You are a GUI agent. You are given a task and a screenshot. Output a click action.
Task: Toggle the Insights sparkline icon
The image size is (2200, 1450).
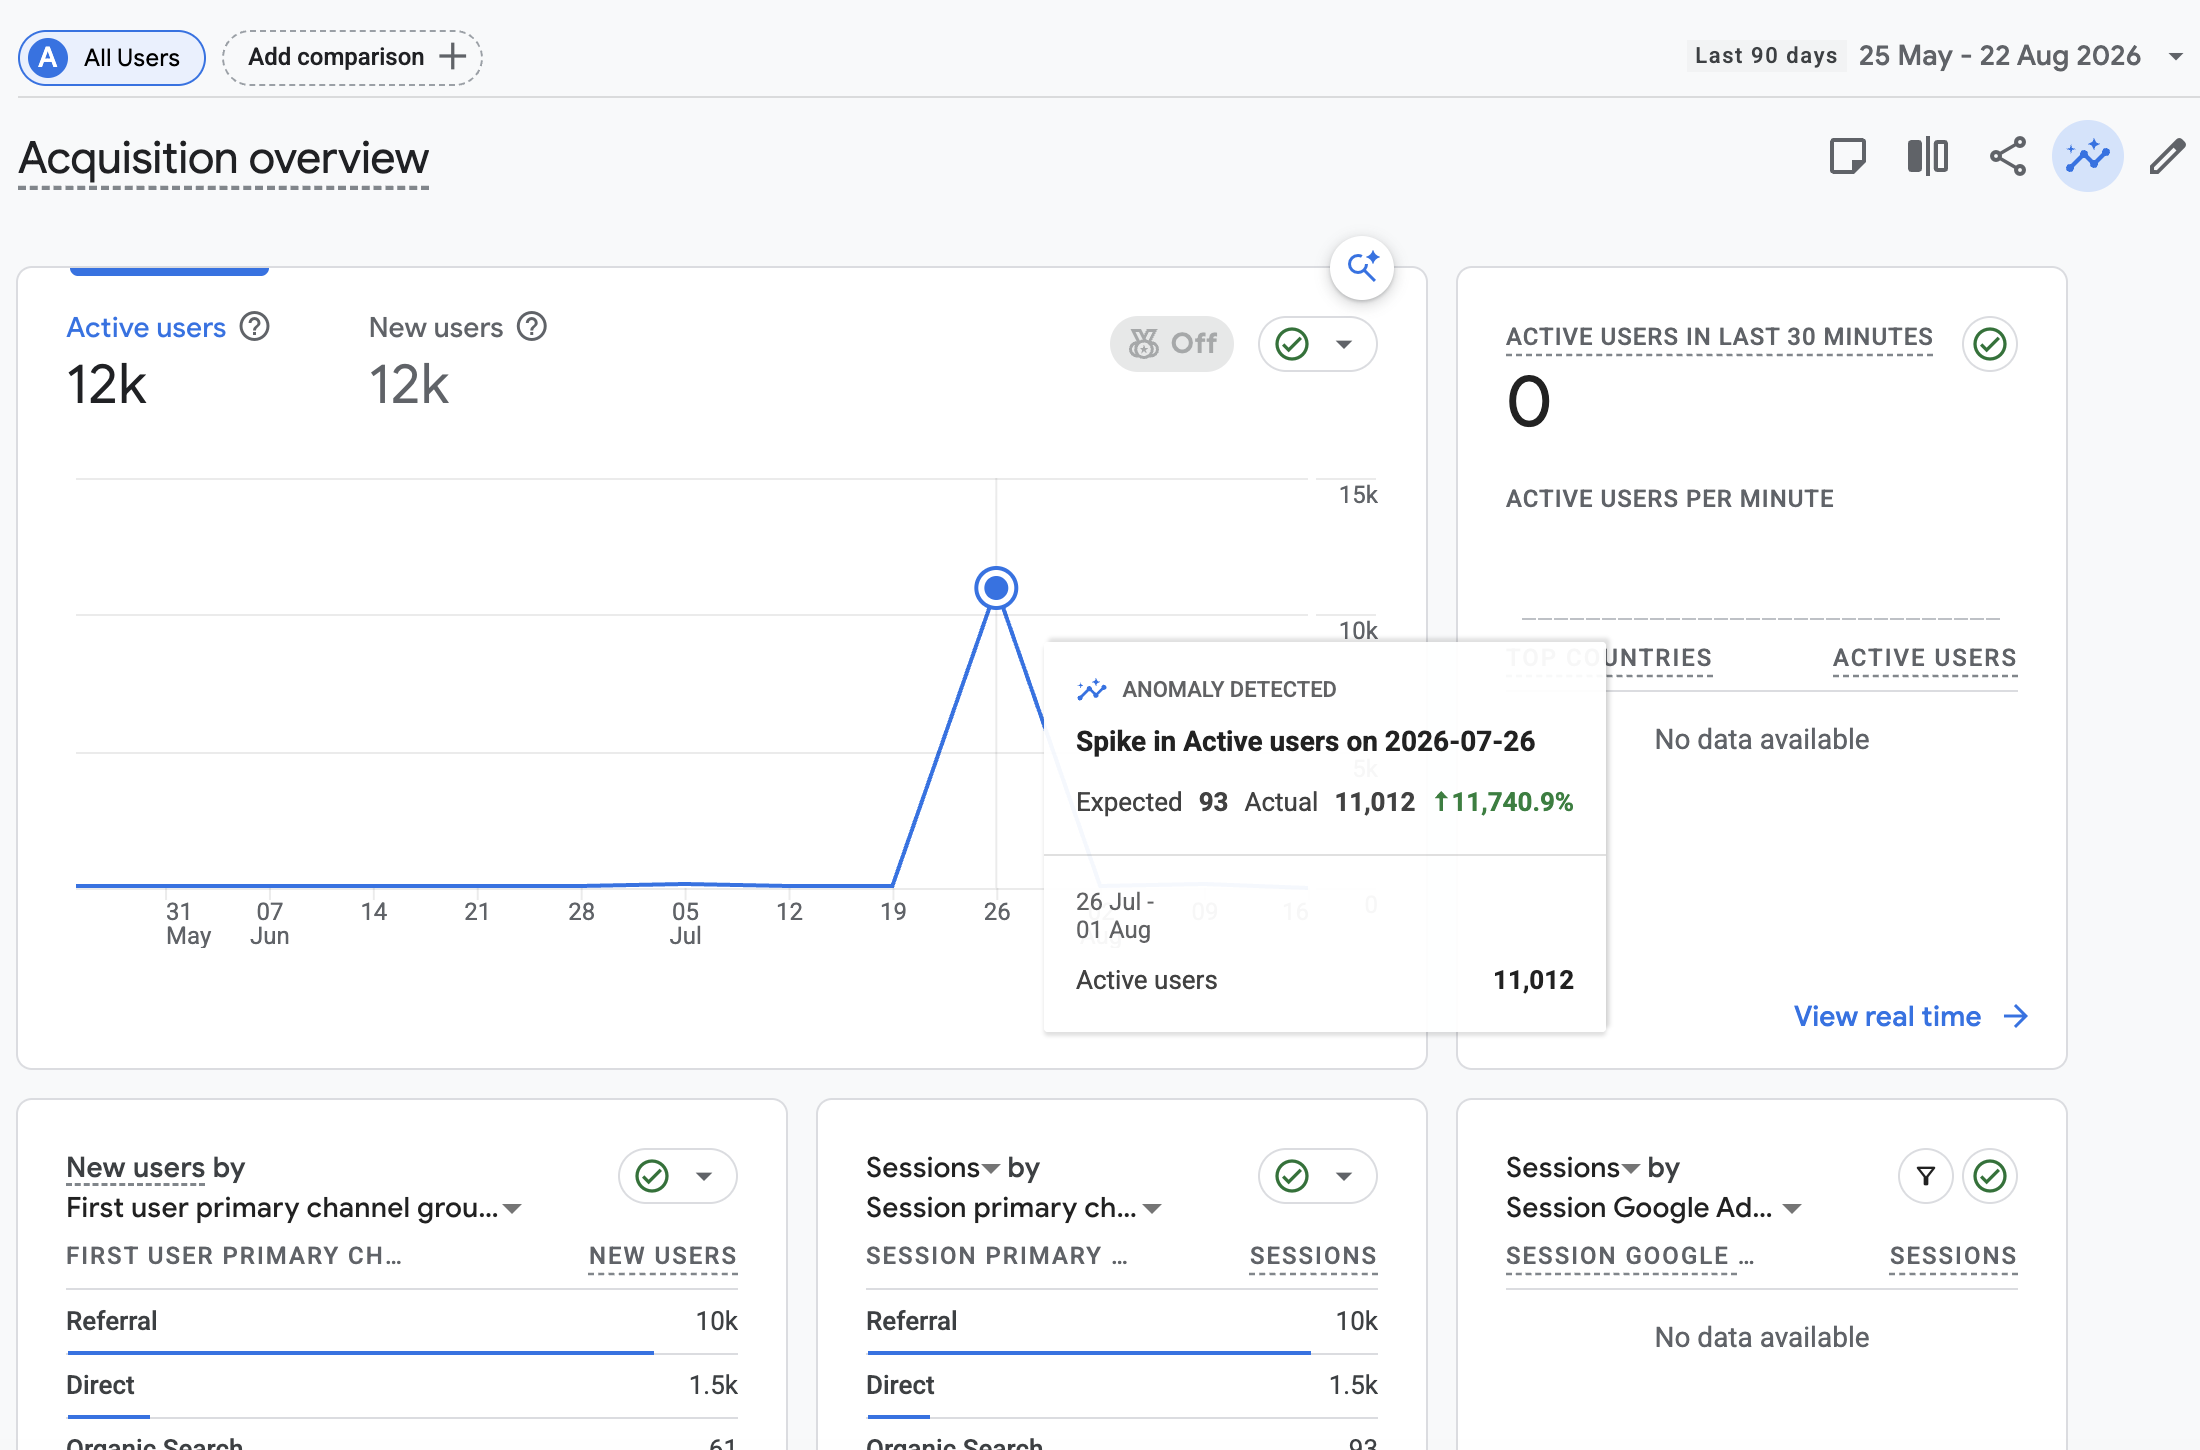[2087, 156]
